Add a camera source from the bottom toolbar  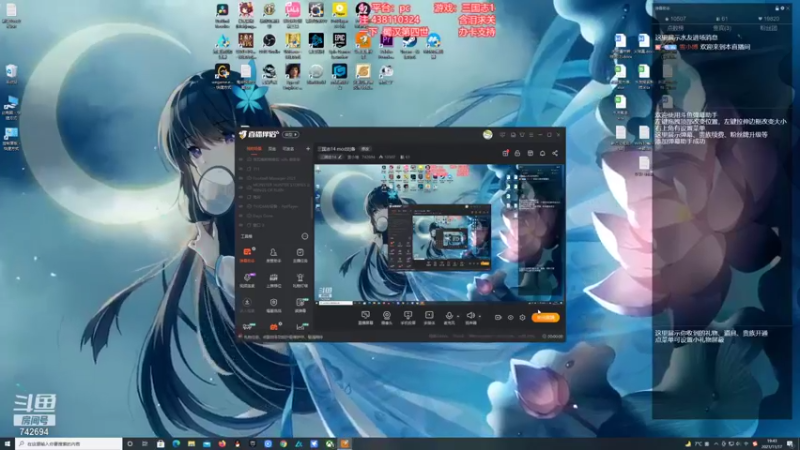[387, 317]
